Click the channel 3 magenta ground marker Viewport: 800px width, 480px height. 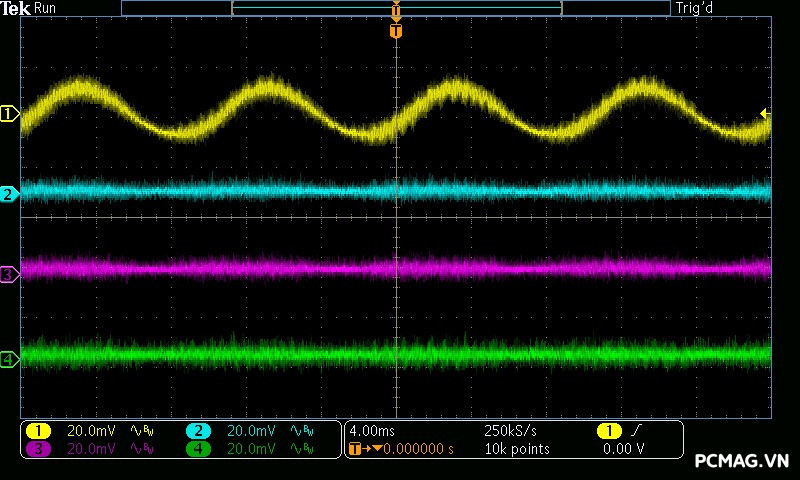tap(9, 273)
